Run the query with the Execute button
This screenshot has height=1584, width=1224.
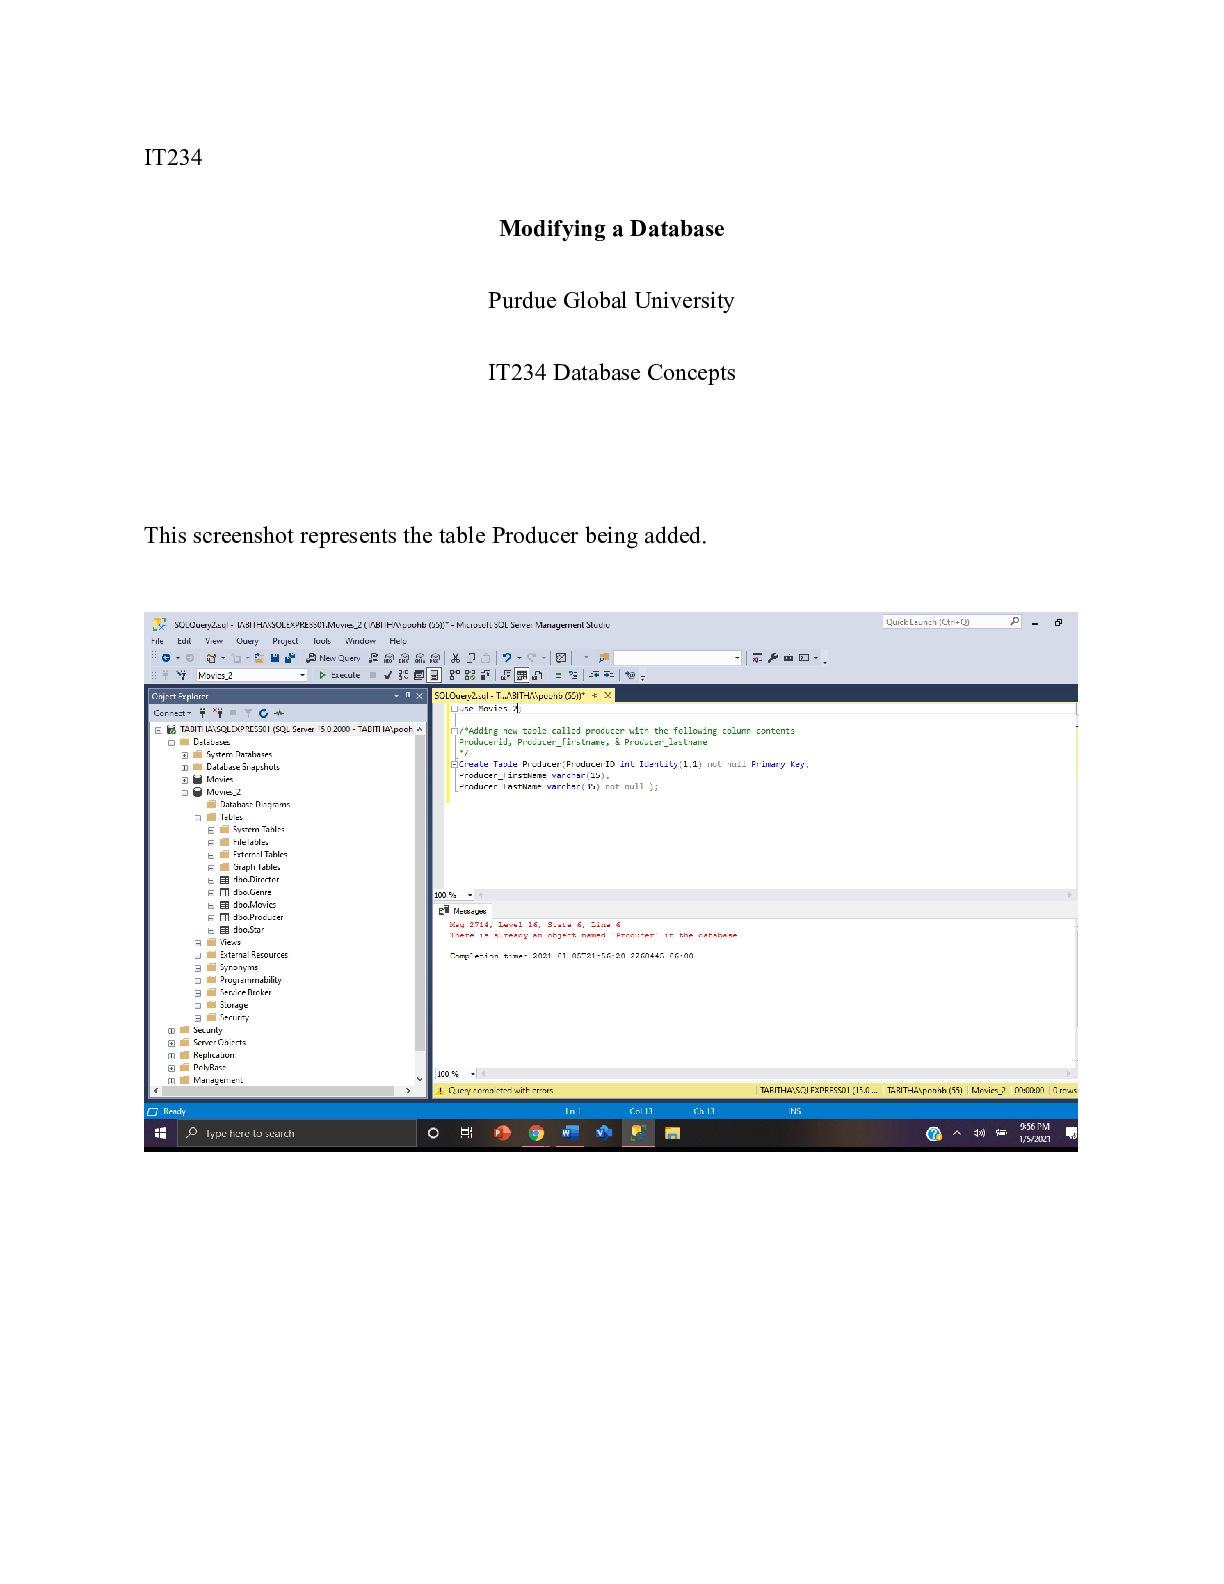[339, 675]
